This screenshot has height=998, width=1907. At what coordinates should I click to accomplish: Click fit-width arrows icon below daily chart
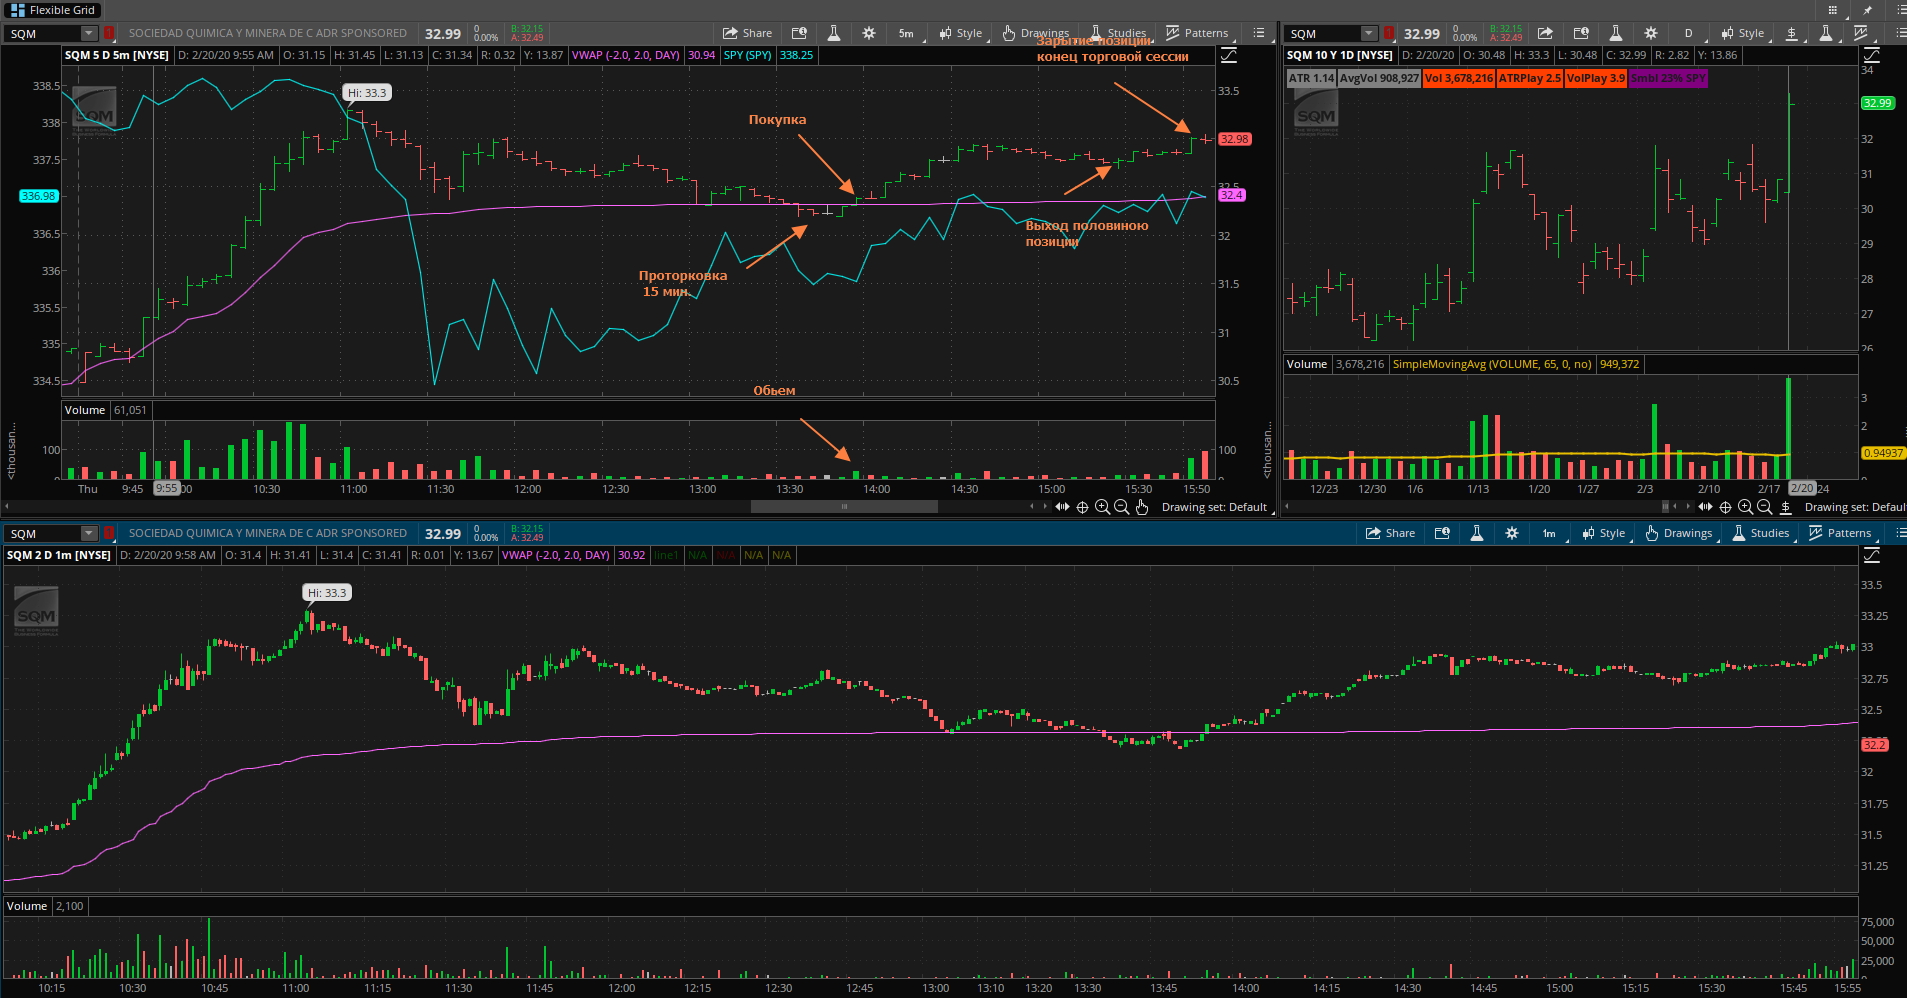[x=1705, y=507]
